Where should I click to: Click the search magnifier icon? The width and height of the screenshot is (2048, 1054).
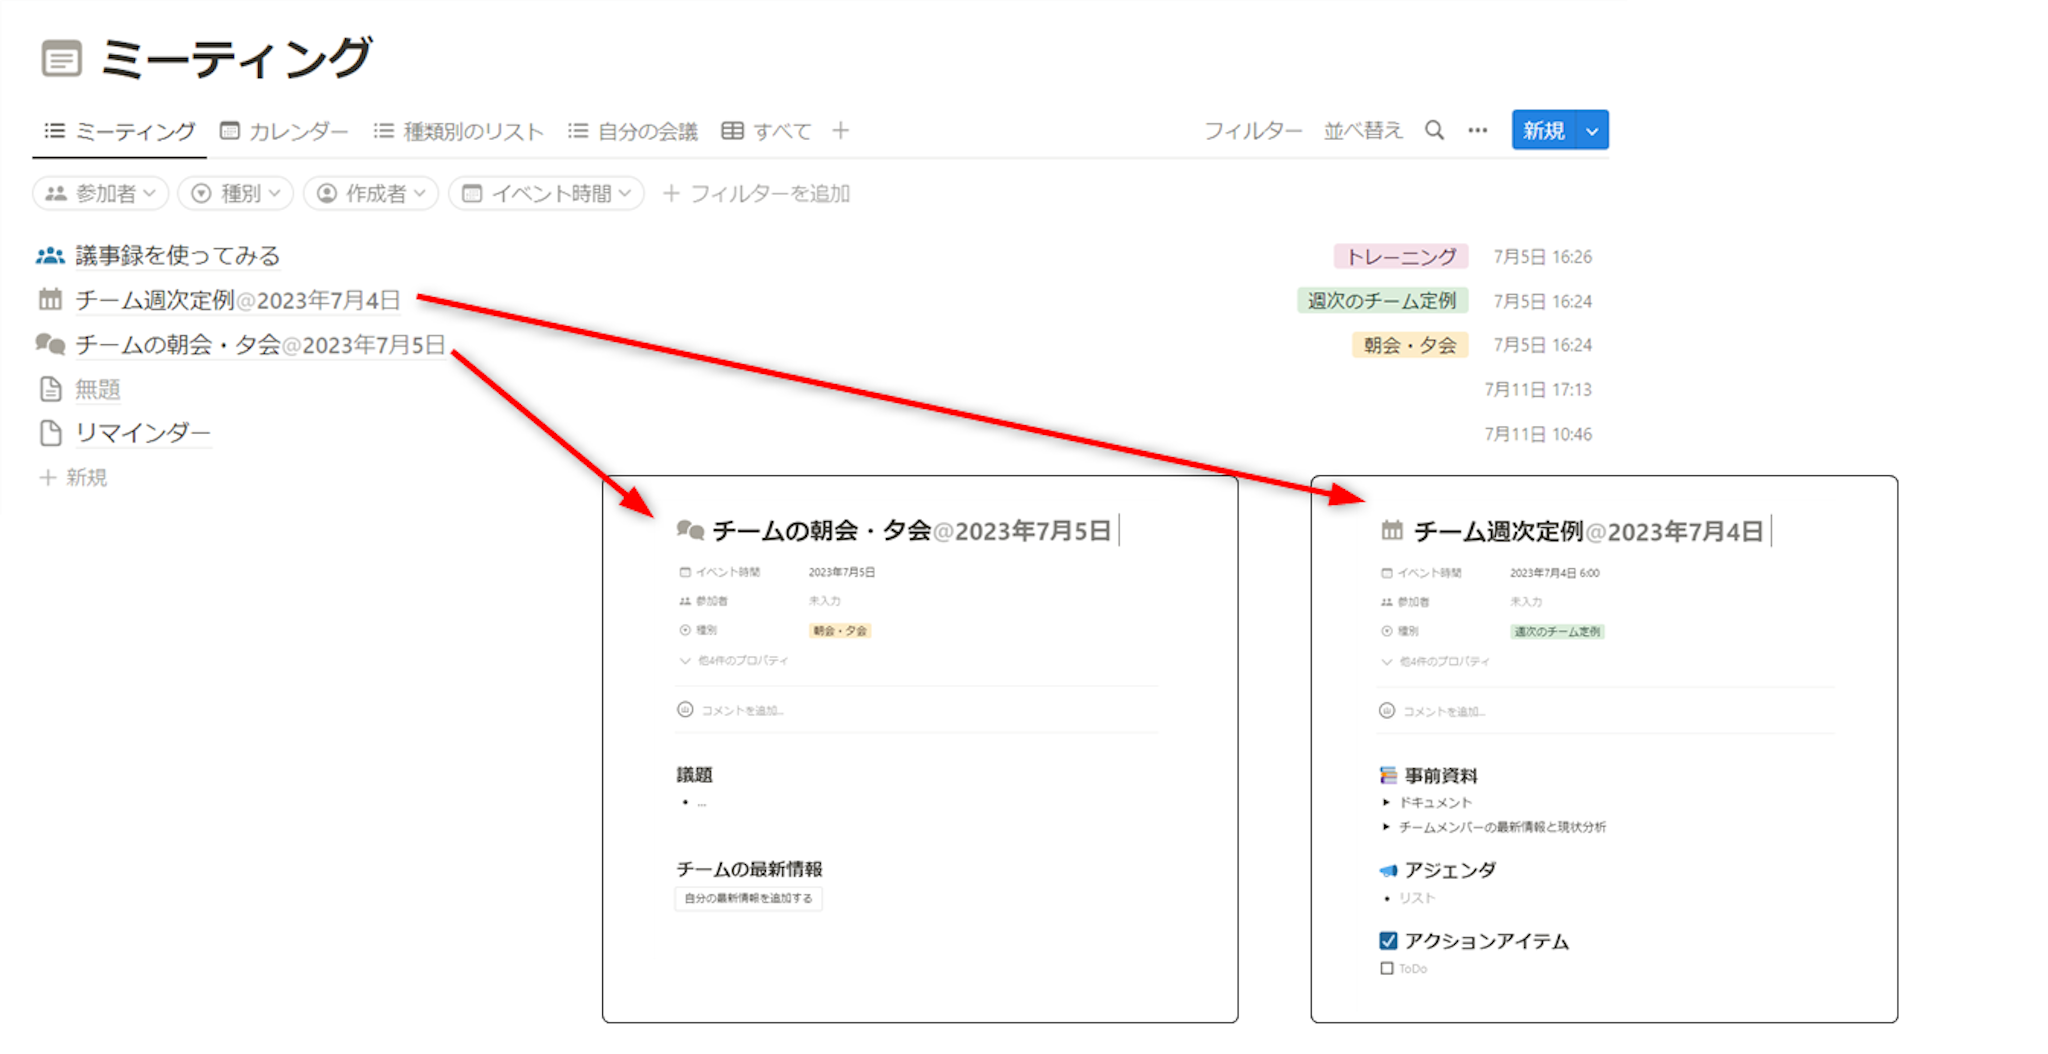click(1434, 131)
